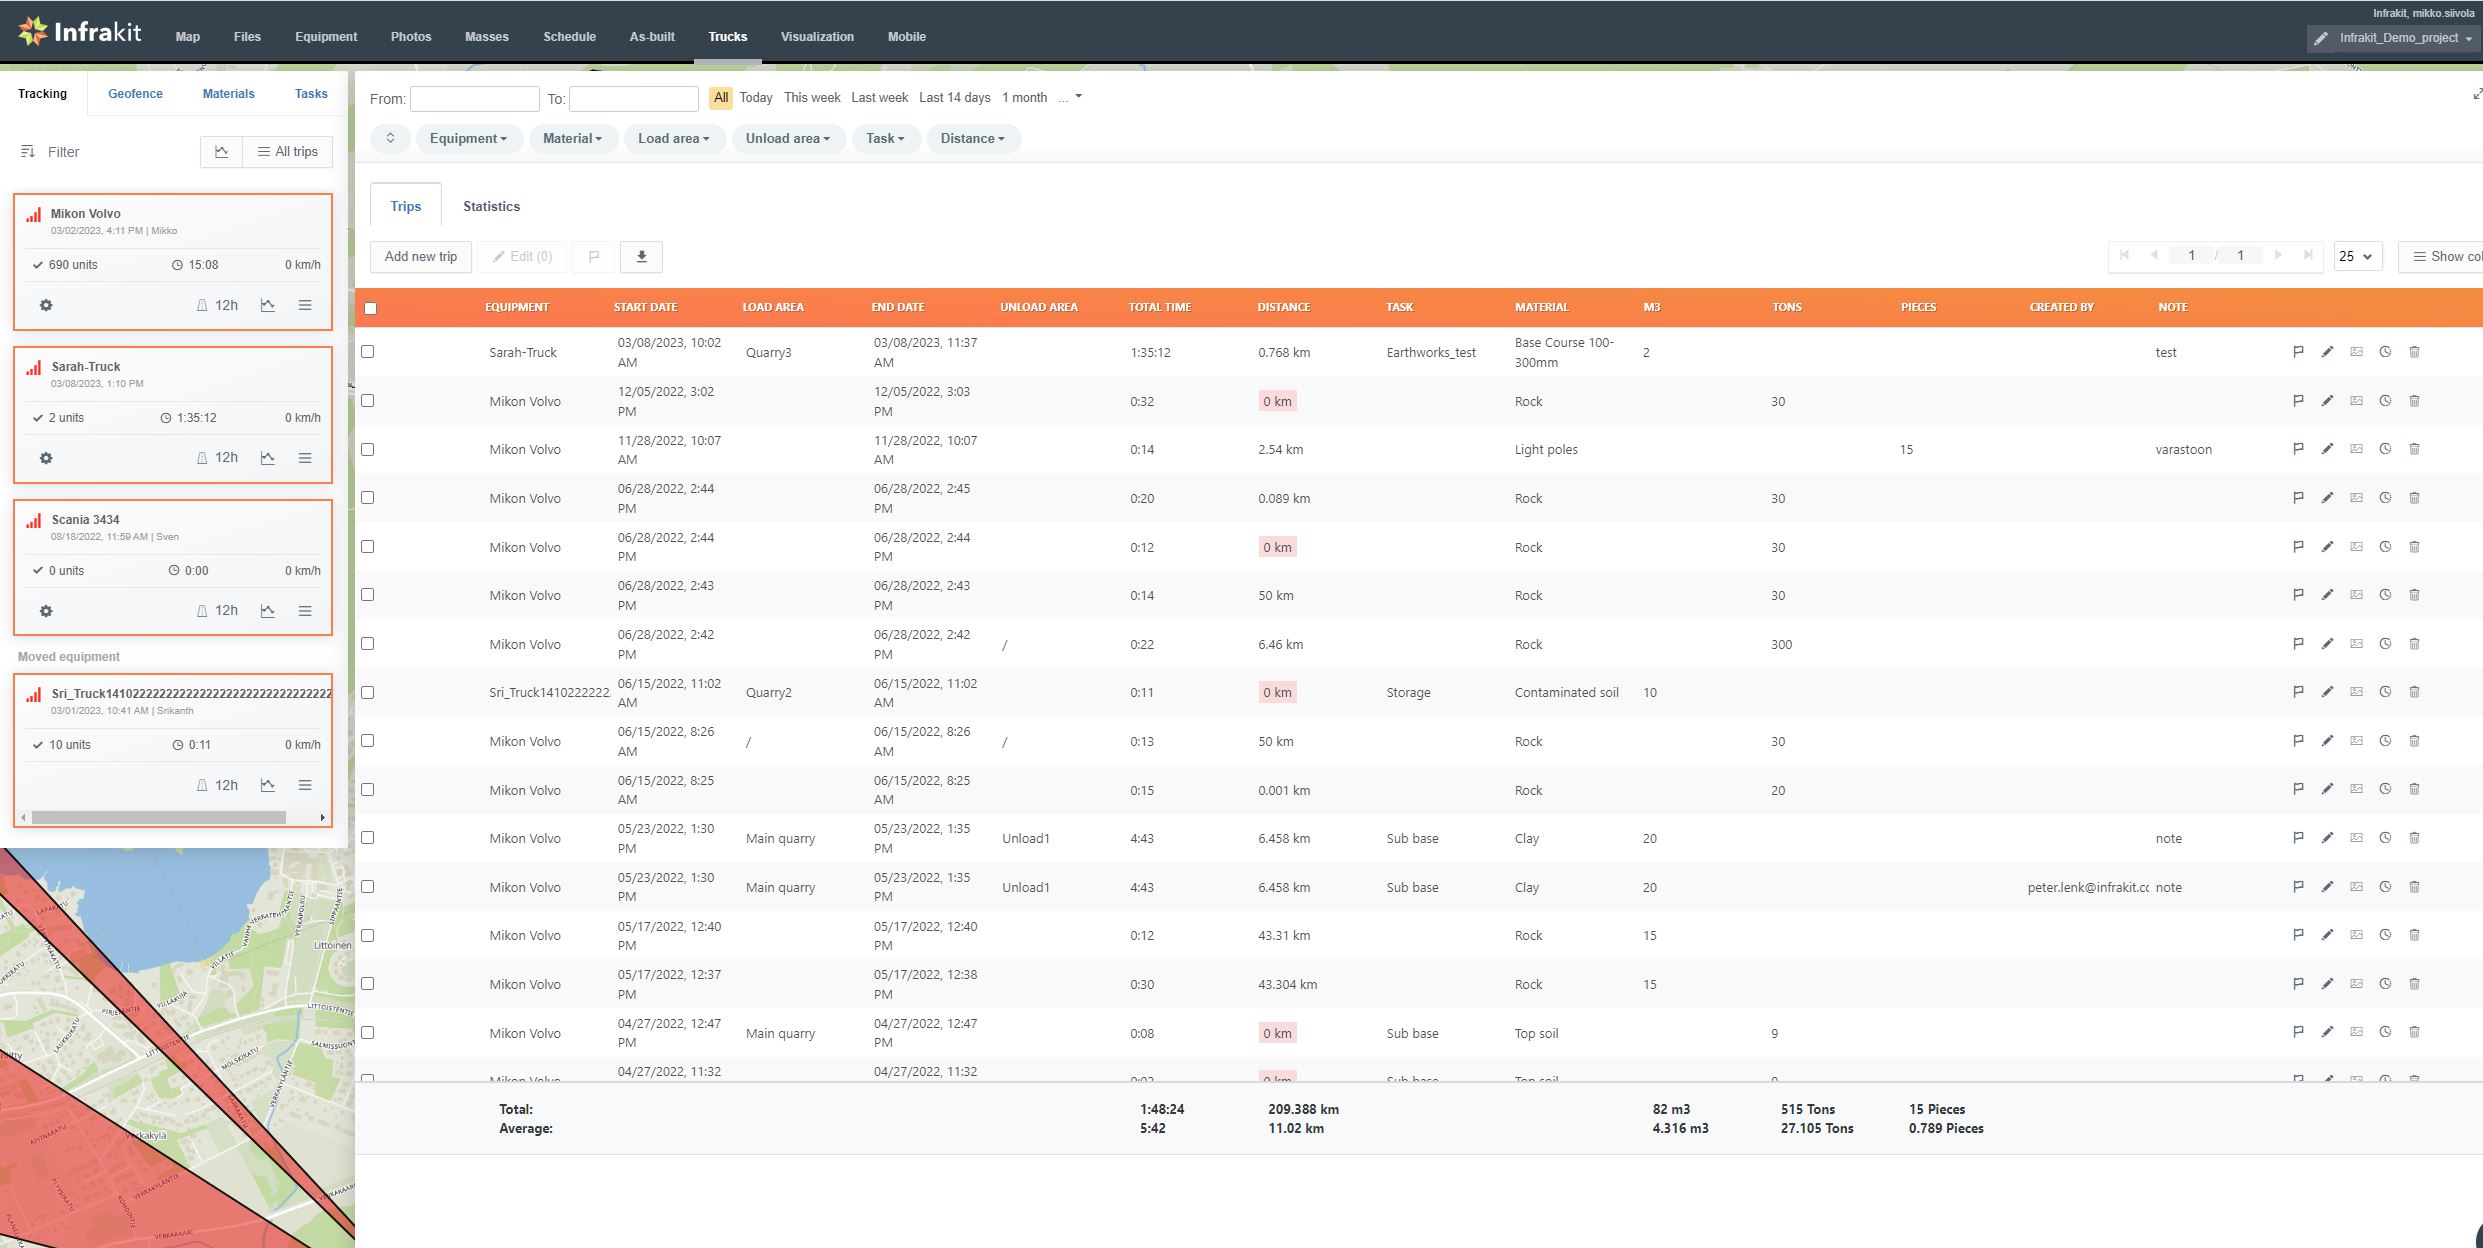The height and width of the screenshot is (1248, 2483).
Task: Click edit pencil for Sarah-Truck trip row
Action: point(2327,352)
